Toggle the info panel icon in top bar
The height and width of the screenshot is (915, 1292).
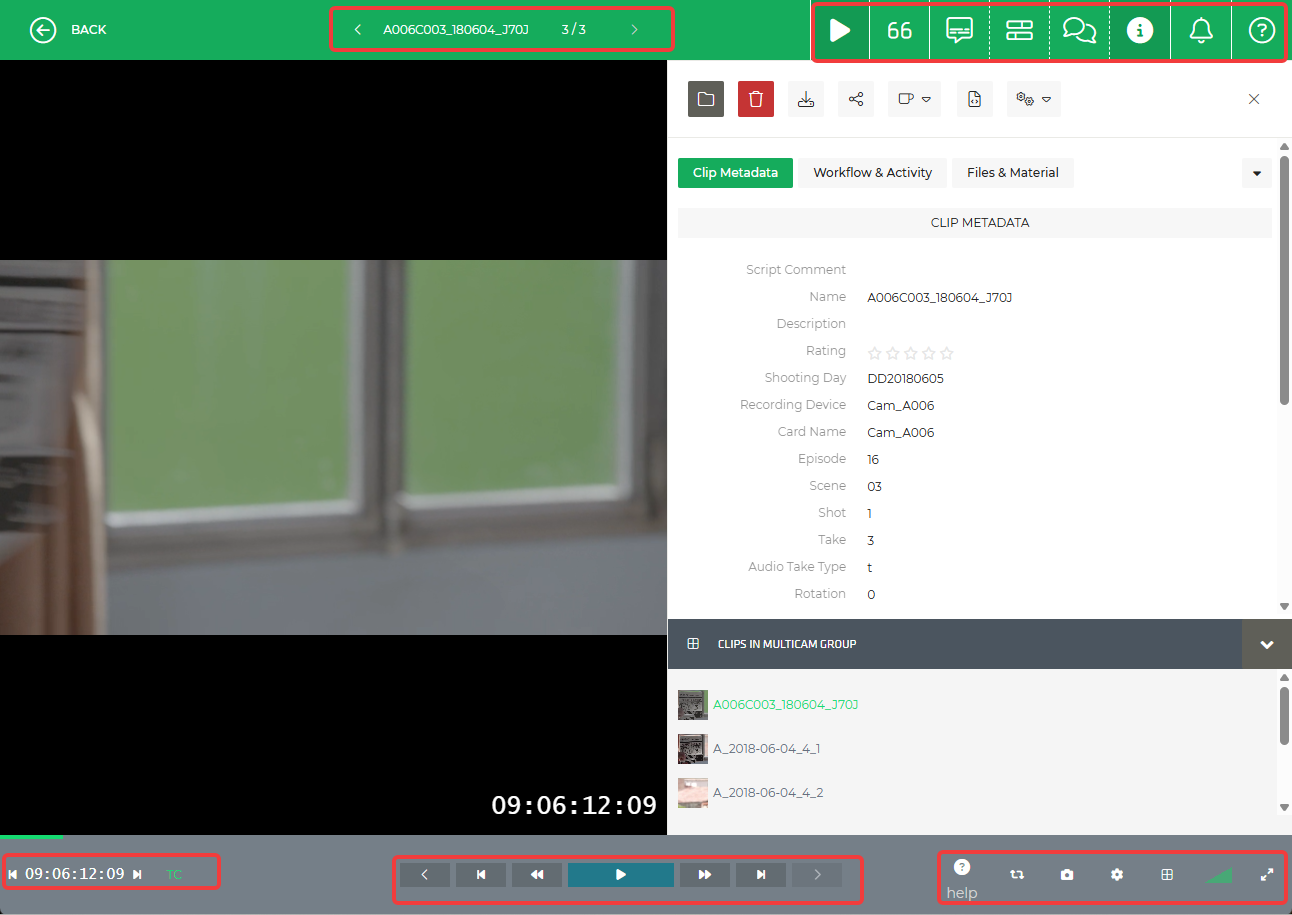[1139, 30]
